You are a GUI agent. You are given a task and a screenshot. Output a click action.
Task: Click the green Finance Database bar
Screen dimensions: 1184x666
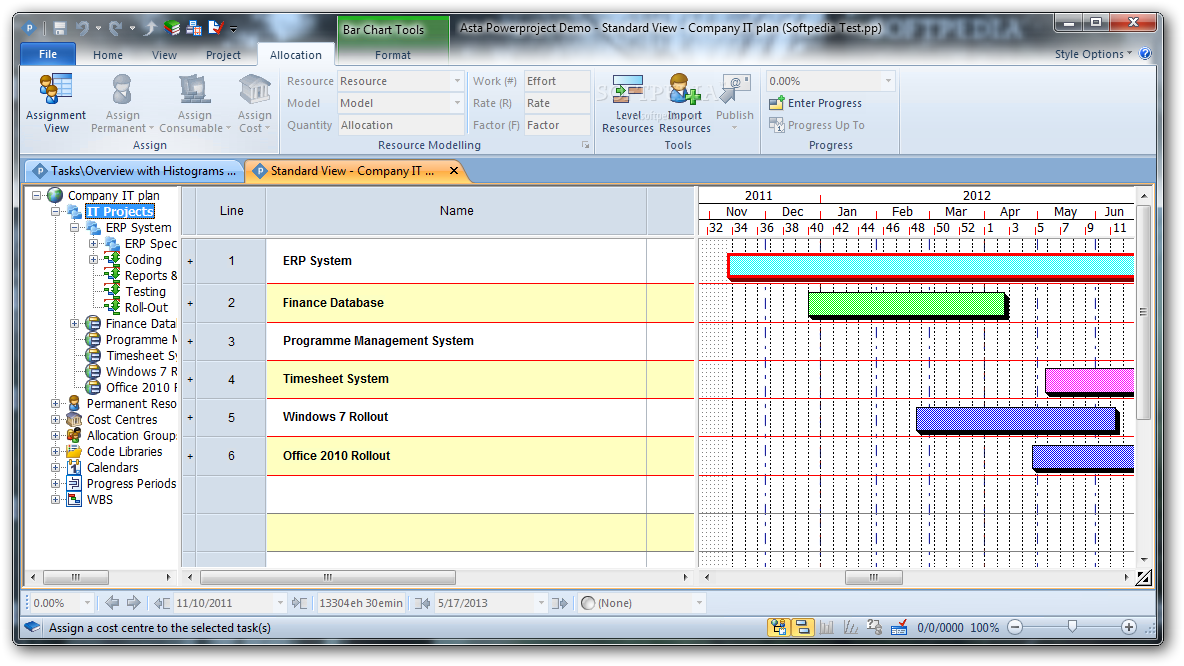coord(907,304)
